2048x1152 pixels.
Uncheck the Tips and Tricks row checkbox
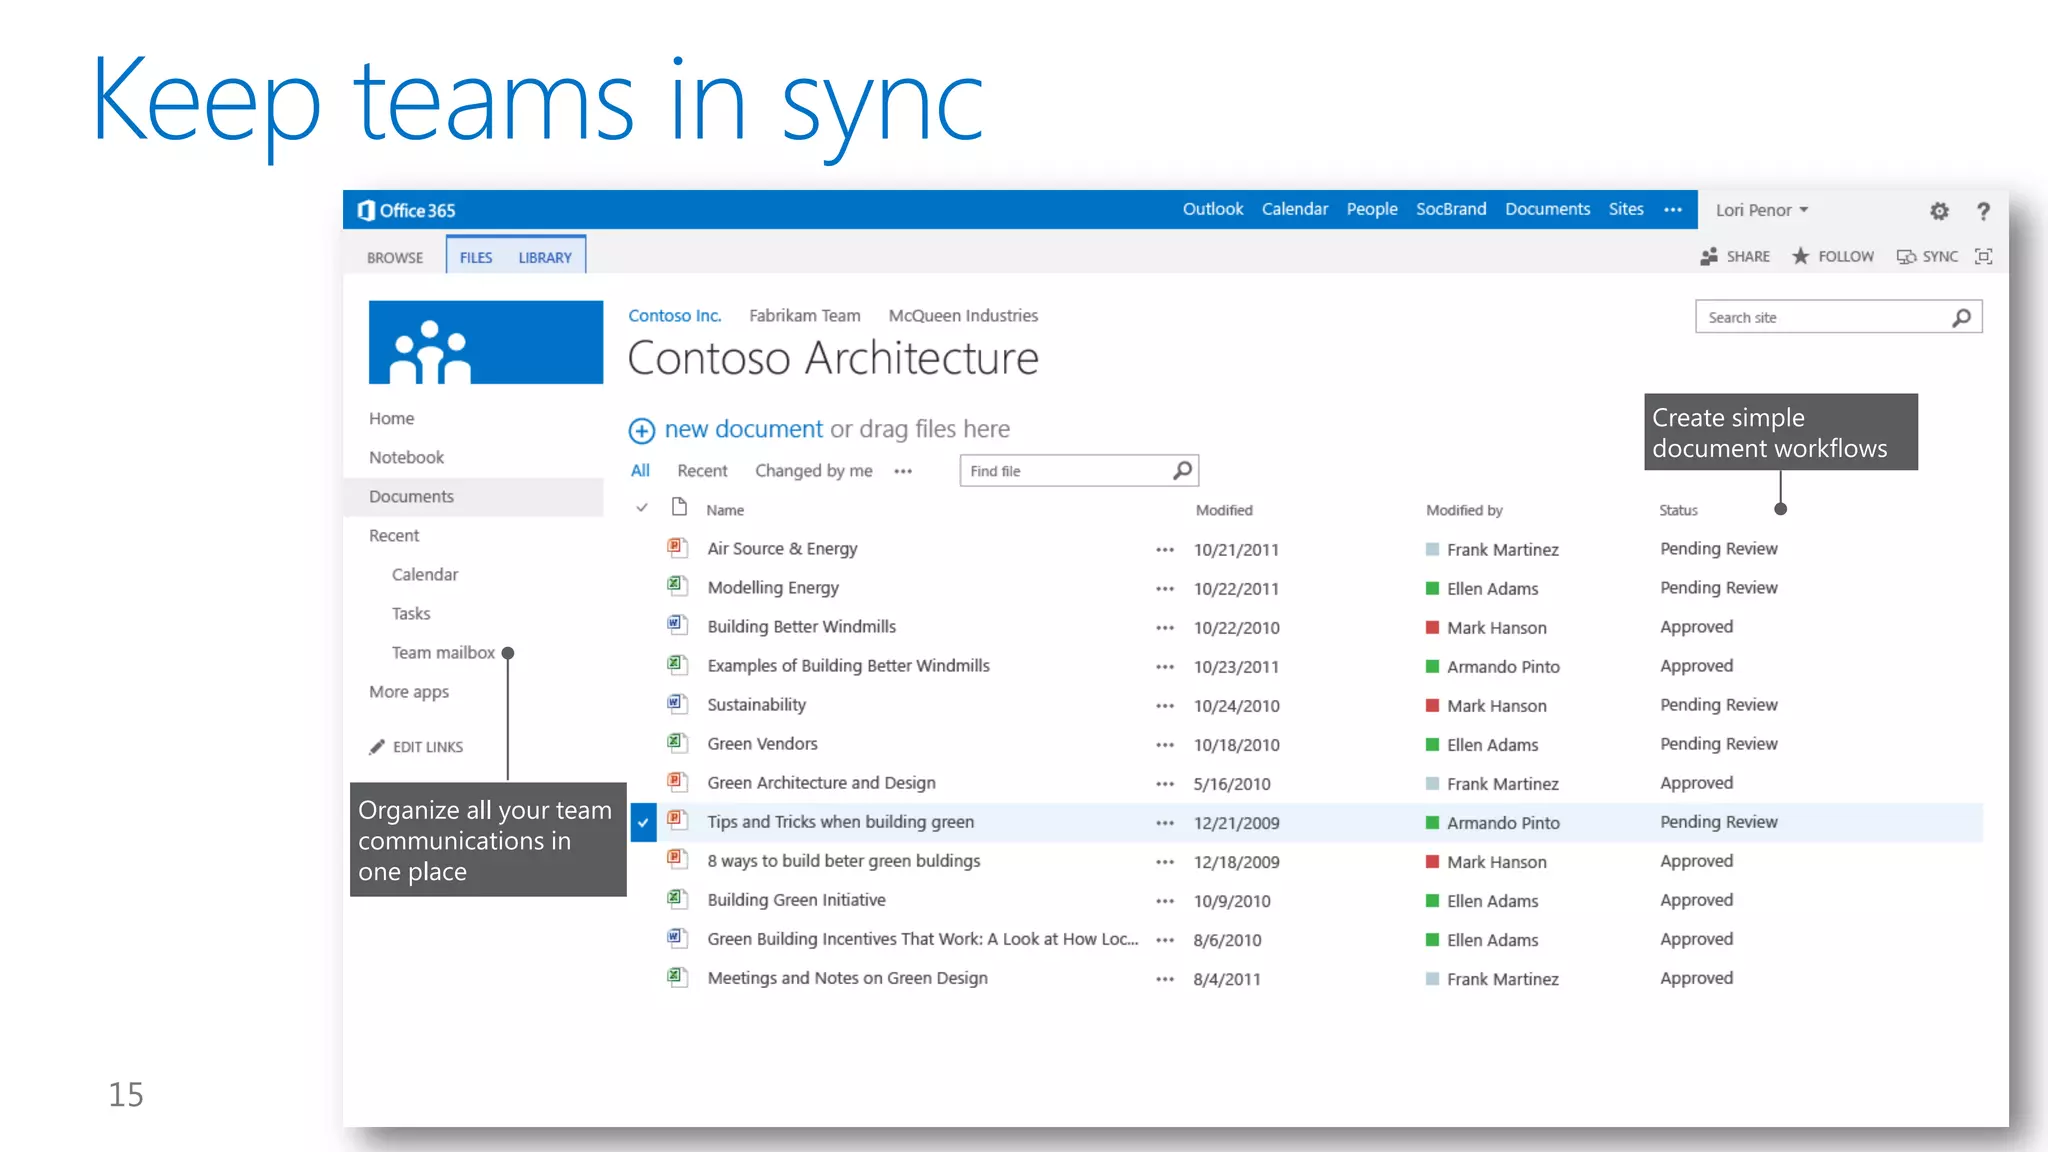[x=643, y=823]
